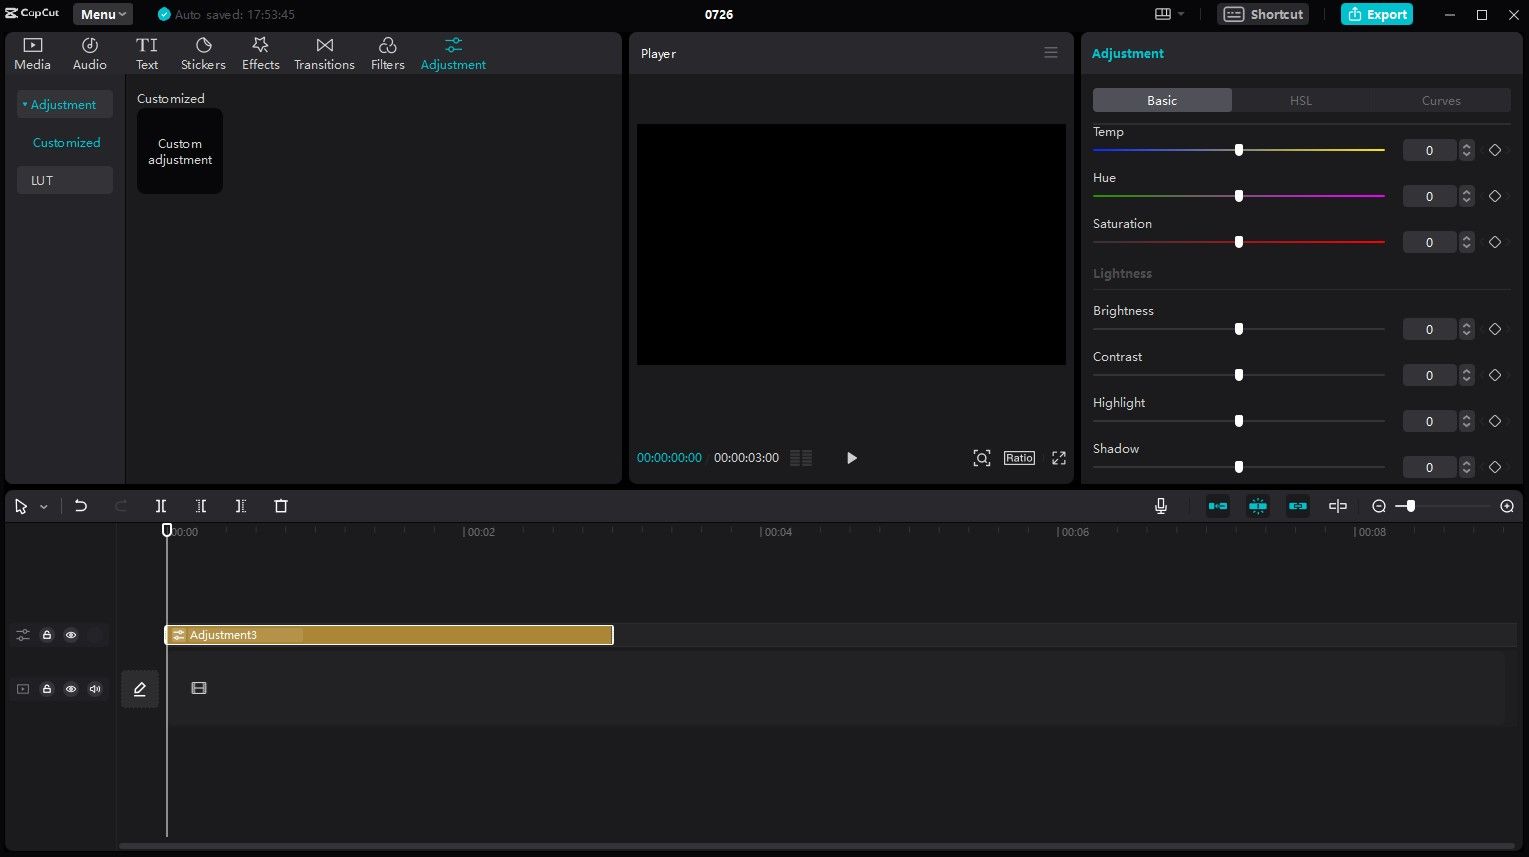1529x857 pixels.
Task: Click the fullscreen icon in Player
Action: tap(1058, 458)
